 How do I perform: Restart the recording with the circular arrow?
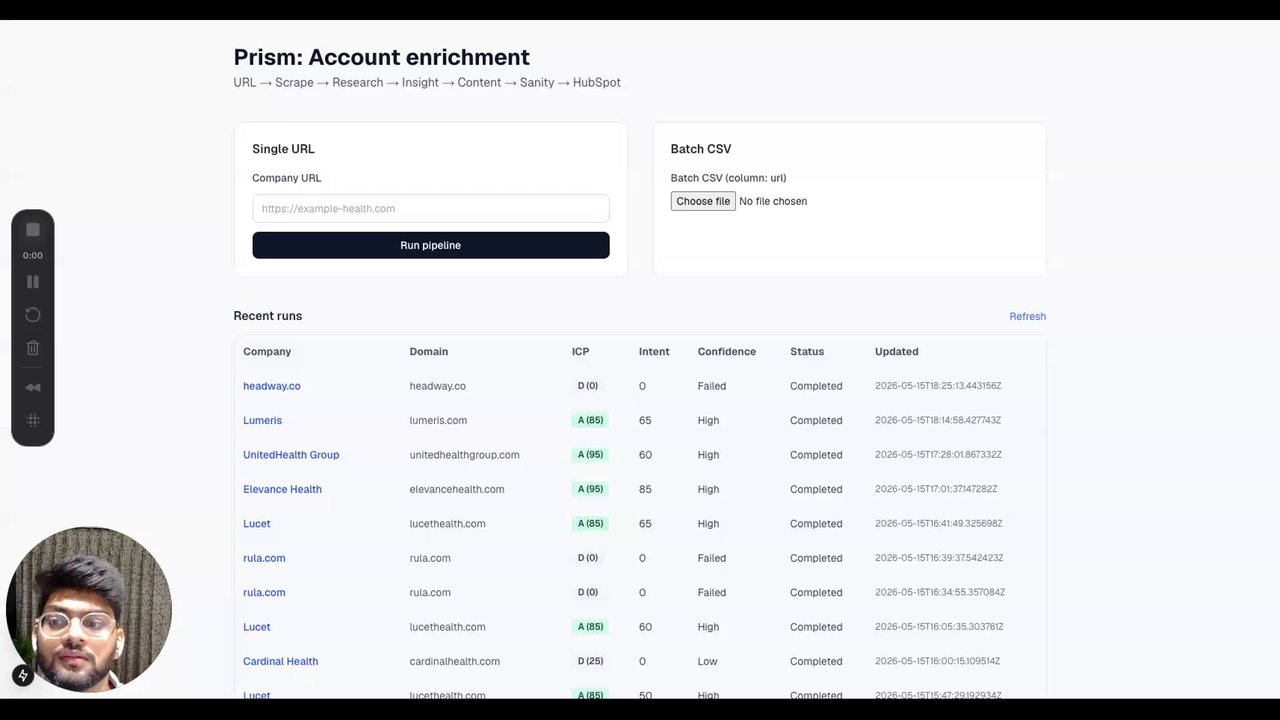[33, 315]
